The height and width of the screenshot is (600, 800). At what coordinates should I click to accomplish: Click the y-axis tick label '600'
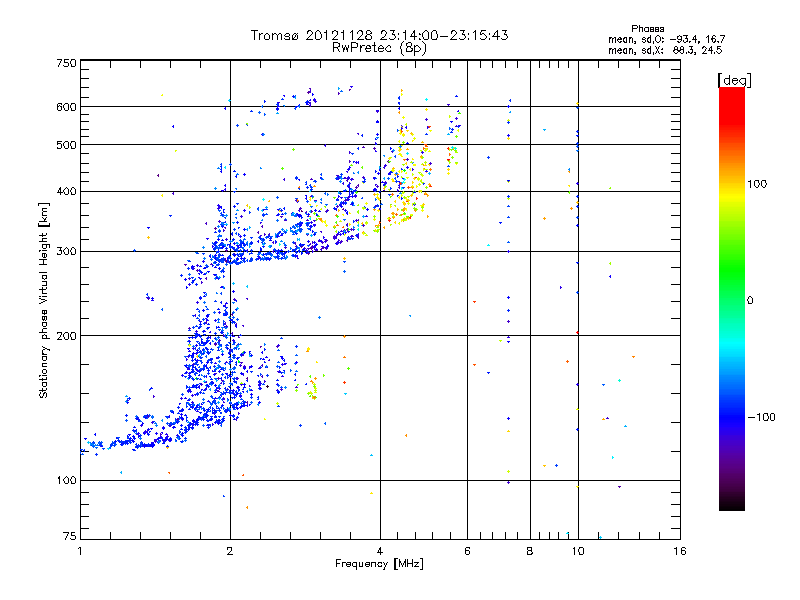pyautogui.click(x=66, y=107)
